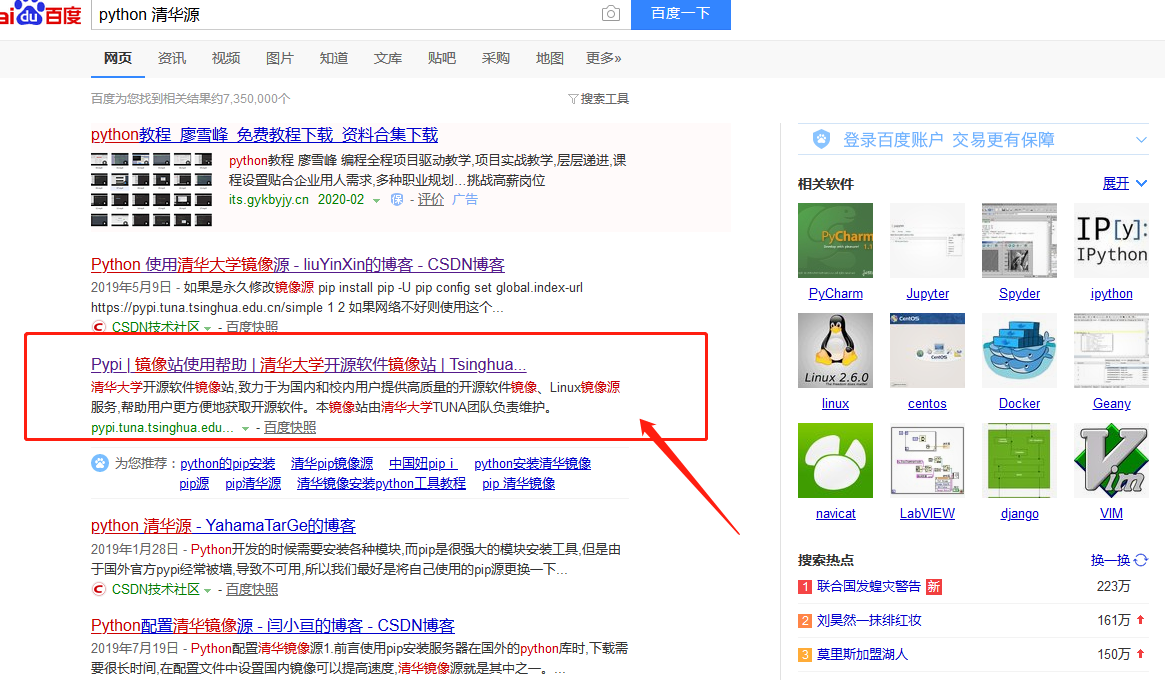The height and width of the screenshot is (680, 1165).
Task: Expand dropdown arrow after its.gykbyjy.cn 2020-02
Action: tap(377, 201)
